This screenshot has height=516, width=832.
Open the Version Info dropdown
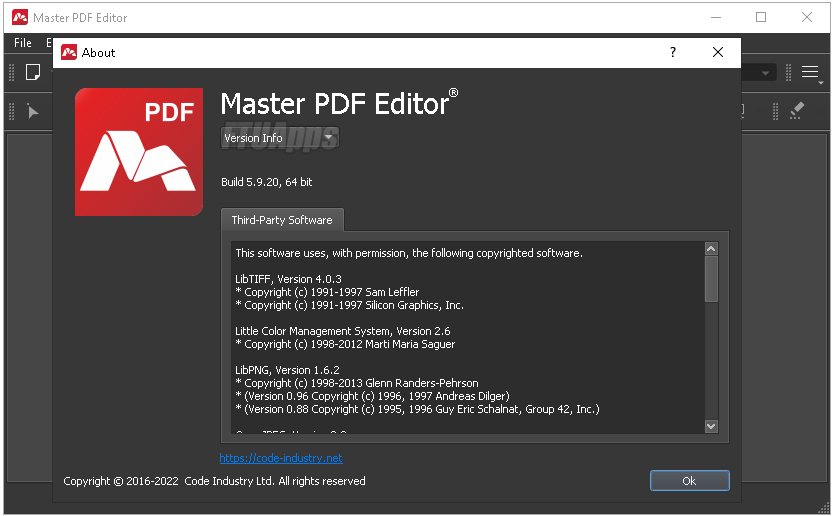pyautogui.click(x=280, y=137)
